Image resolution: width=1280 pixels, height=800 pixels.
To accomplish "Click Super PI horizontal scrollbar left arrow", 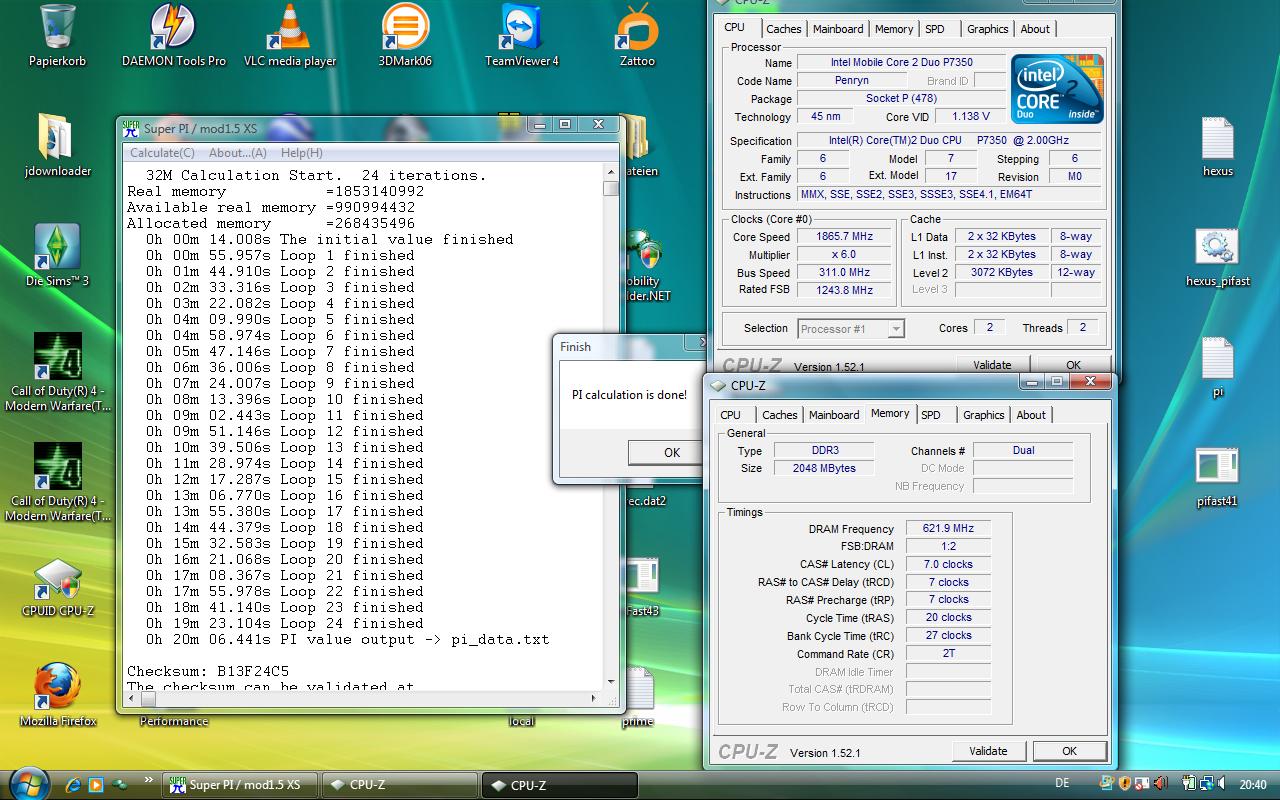I will pos(131,700).
